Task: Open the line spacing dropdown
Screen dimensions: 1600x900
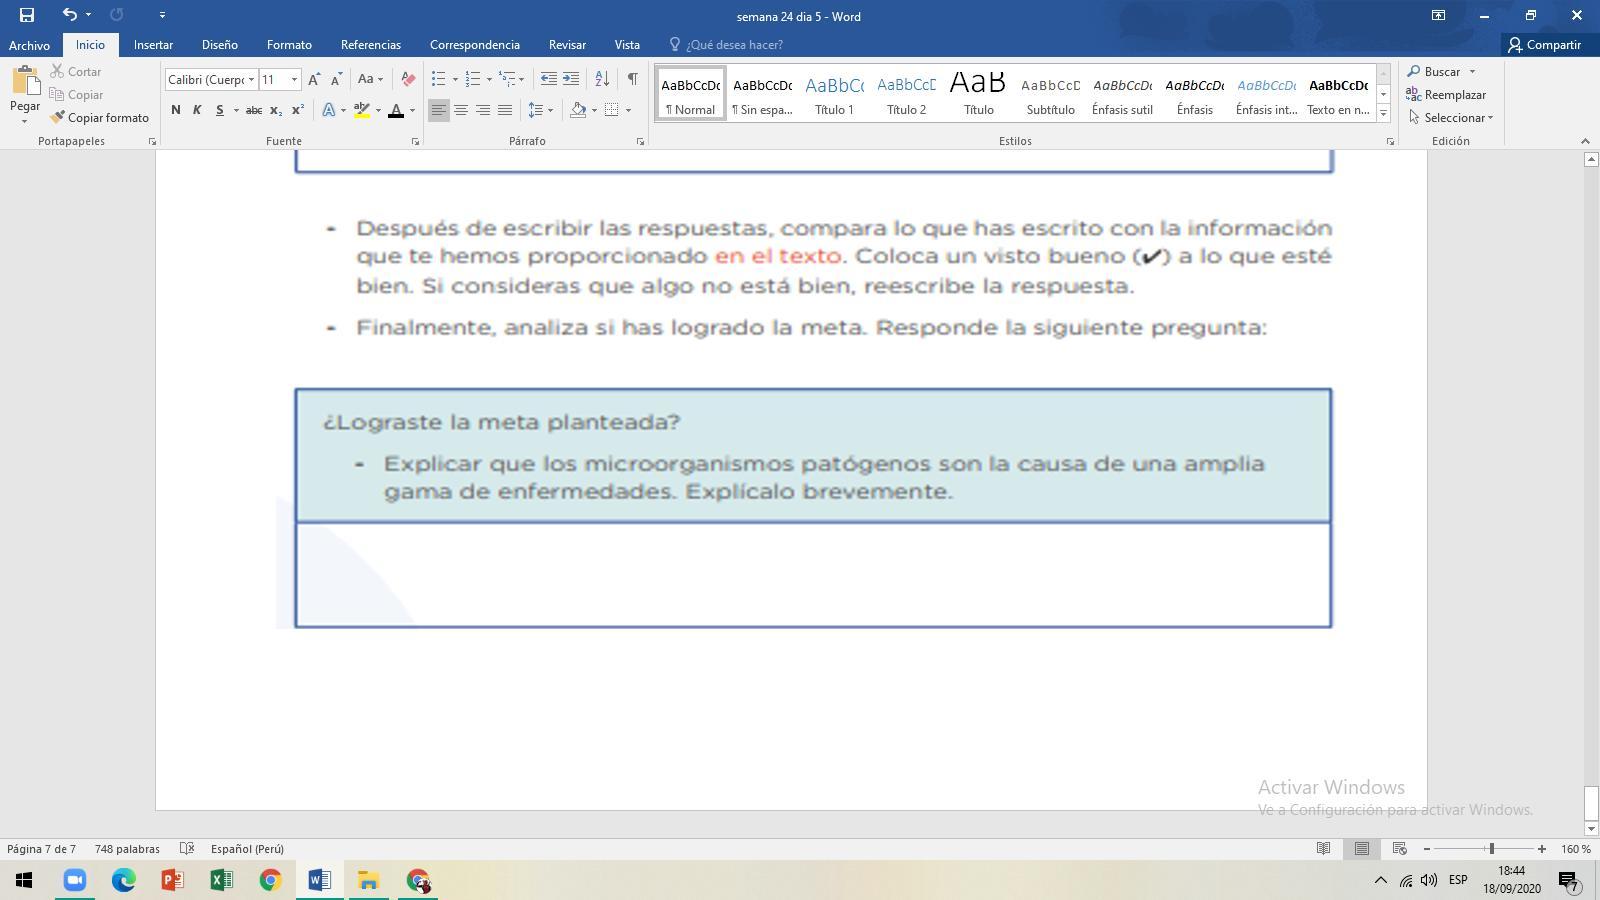Action: click(541, 110)
